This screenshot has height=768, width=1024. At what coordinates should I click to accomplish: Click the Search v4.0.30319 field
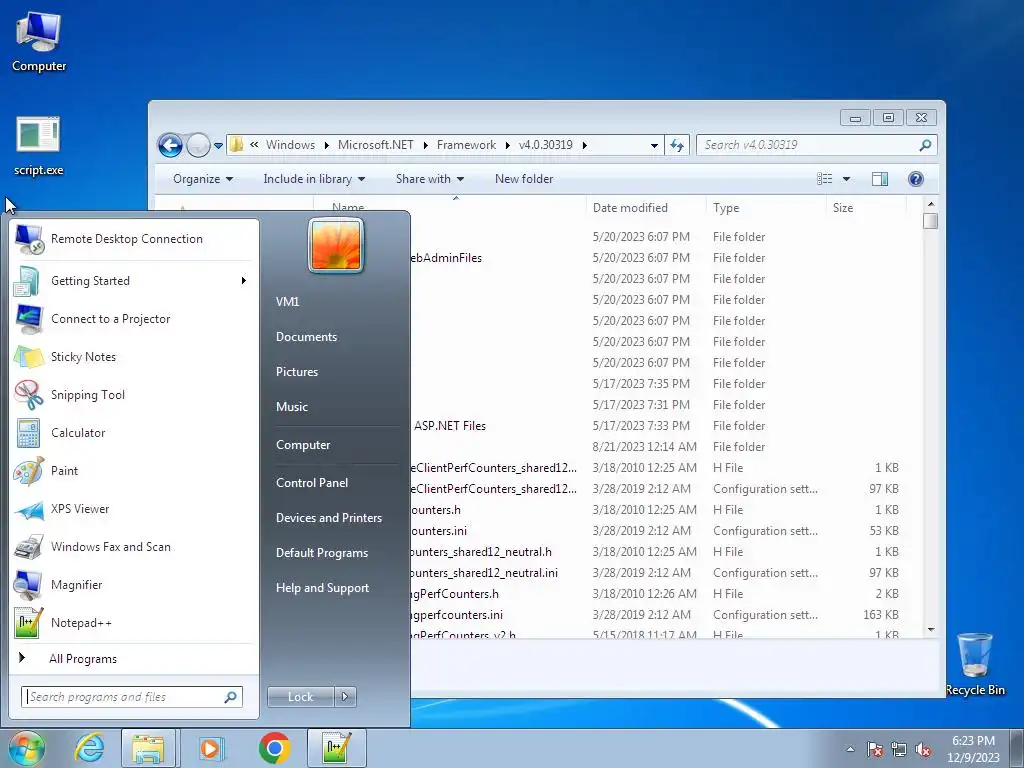(817, 145)
